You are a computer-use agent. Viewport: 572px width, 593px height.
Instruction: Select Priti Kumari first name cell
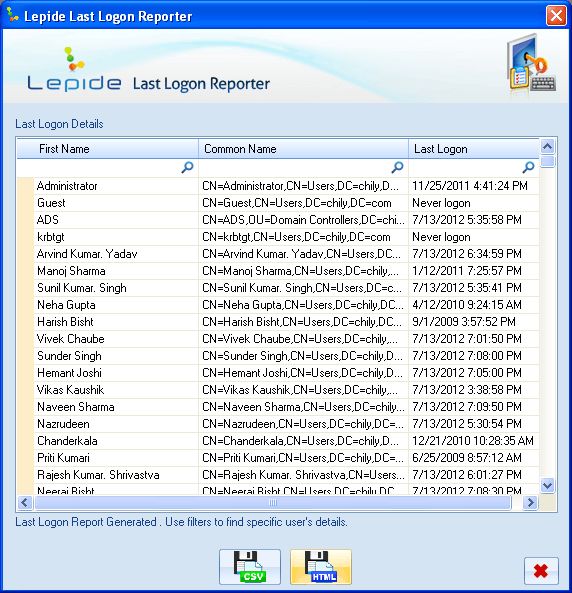(x=116, y=458)
